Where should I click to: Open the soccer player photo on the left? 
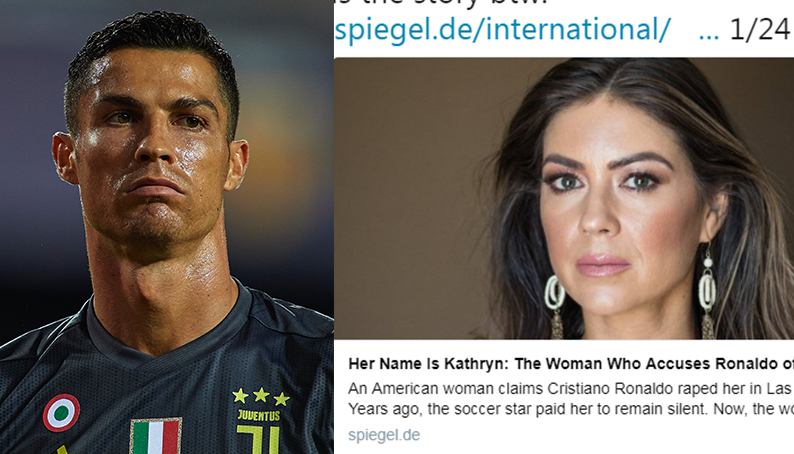pos(167,227)
